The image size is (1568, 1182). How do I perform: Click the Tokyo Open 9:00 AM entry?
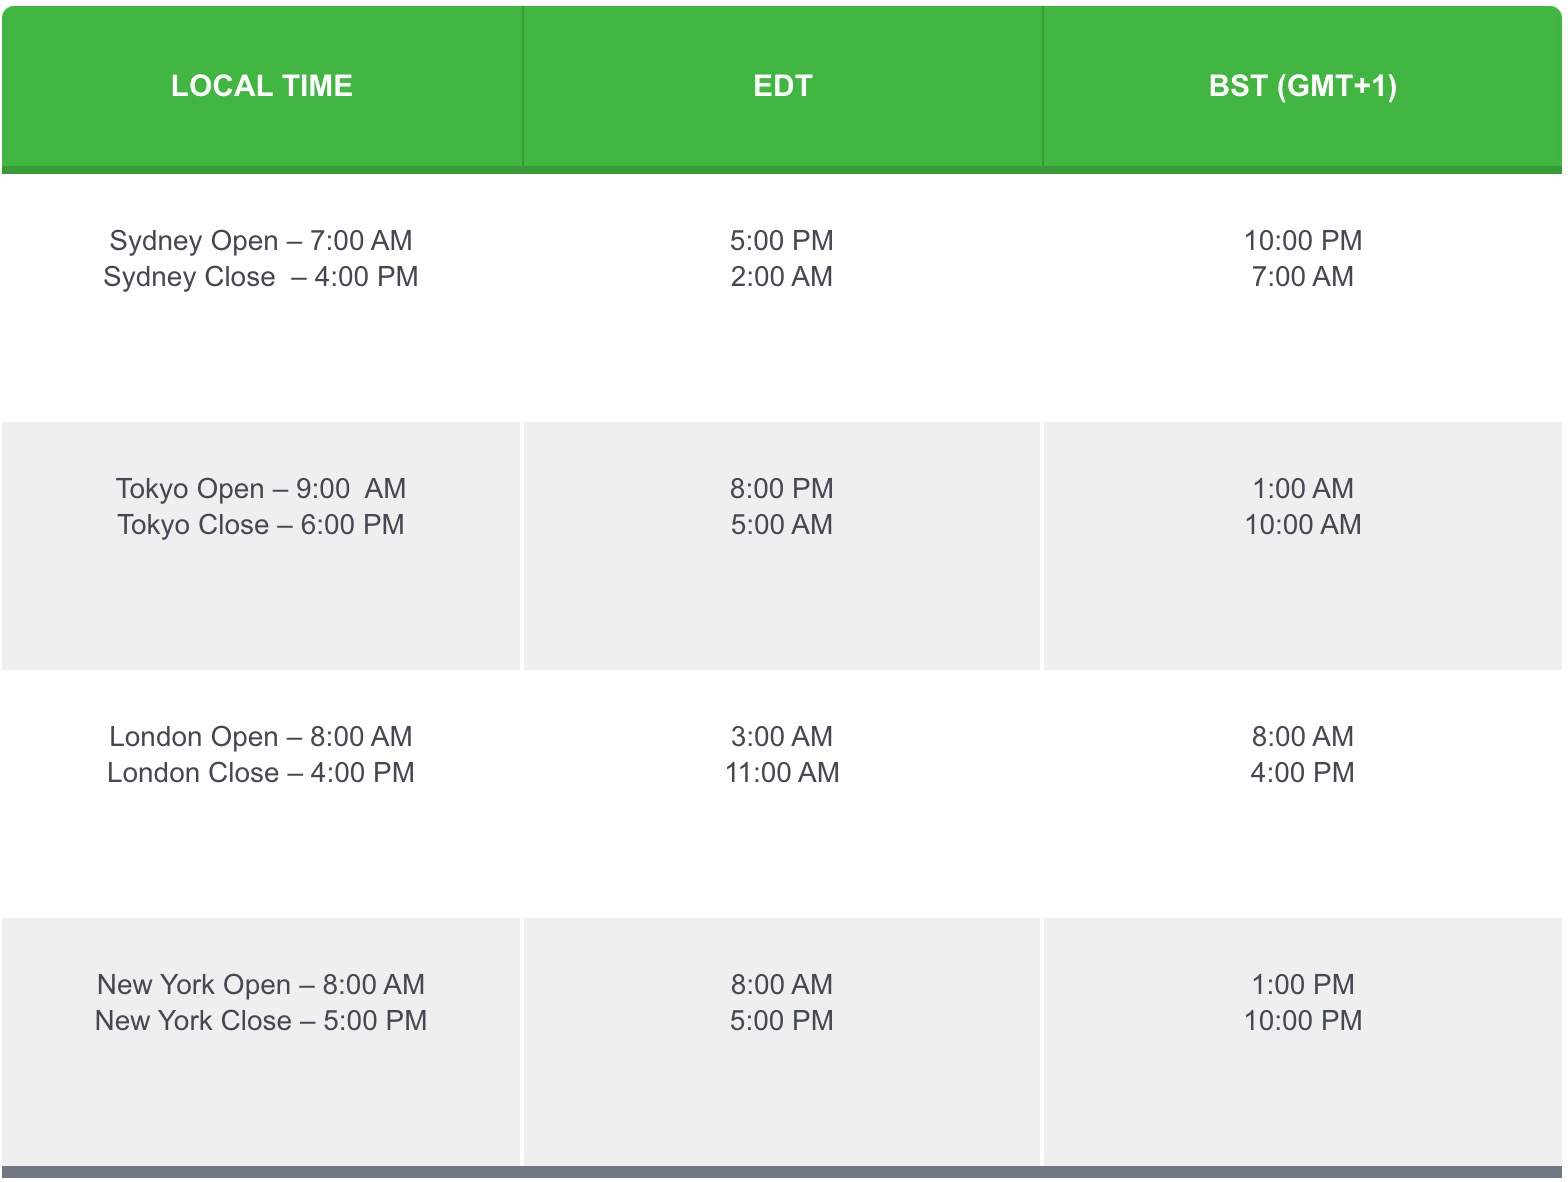261,489
